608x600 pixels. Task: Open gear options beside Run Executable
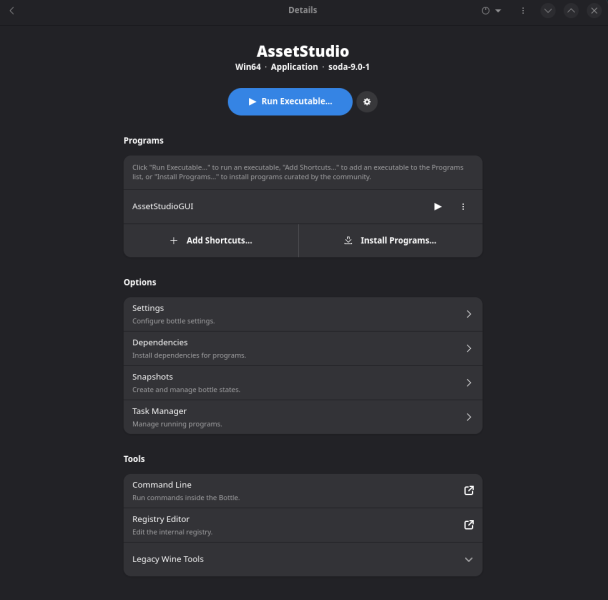click(x=367, y=102)
